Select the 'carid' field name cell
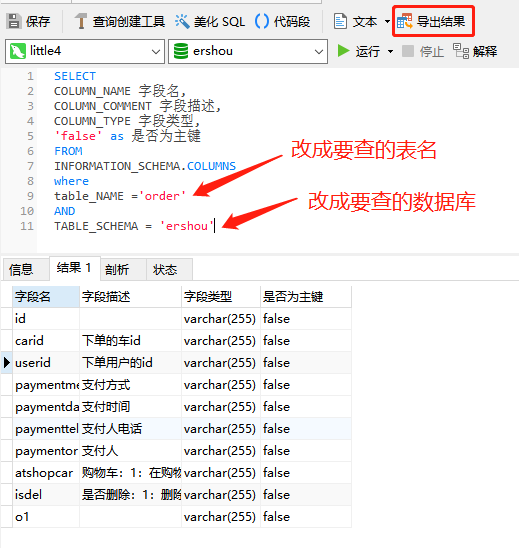 46,341
